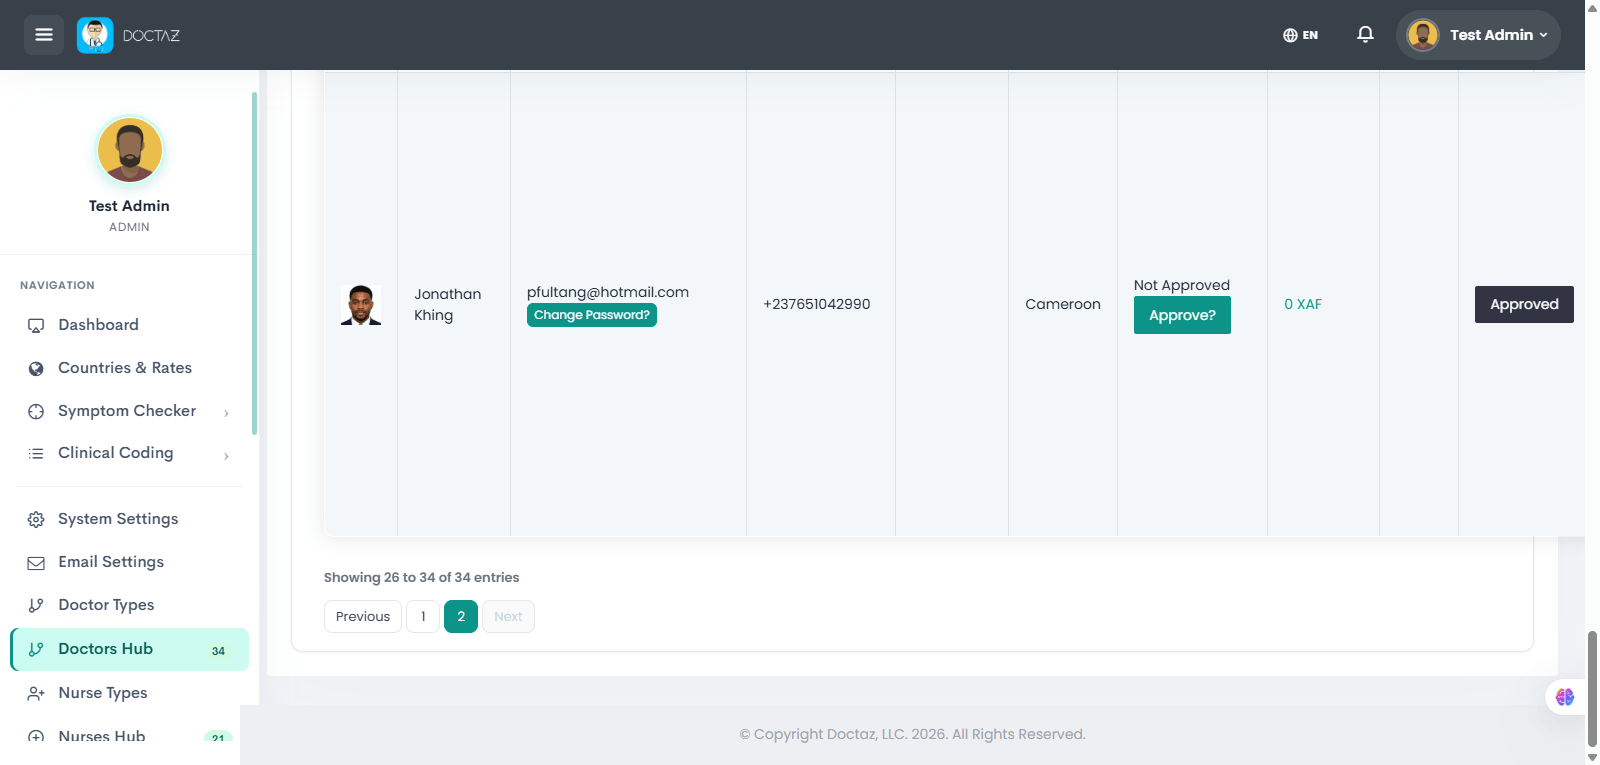This screenshot has height=765, width=1600.
Task: Open the notifications bell
Action: pos(1365,35)
